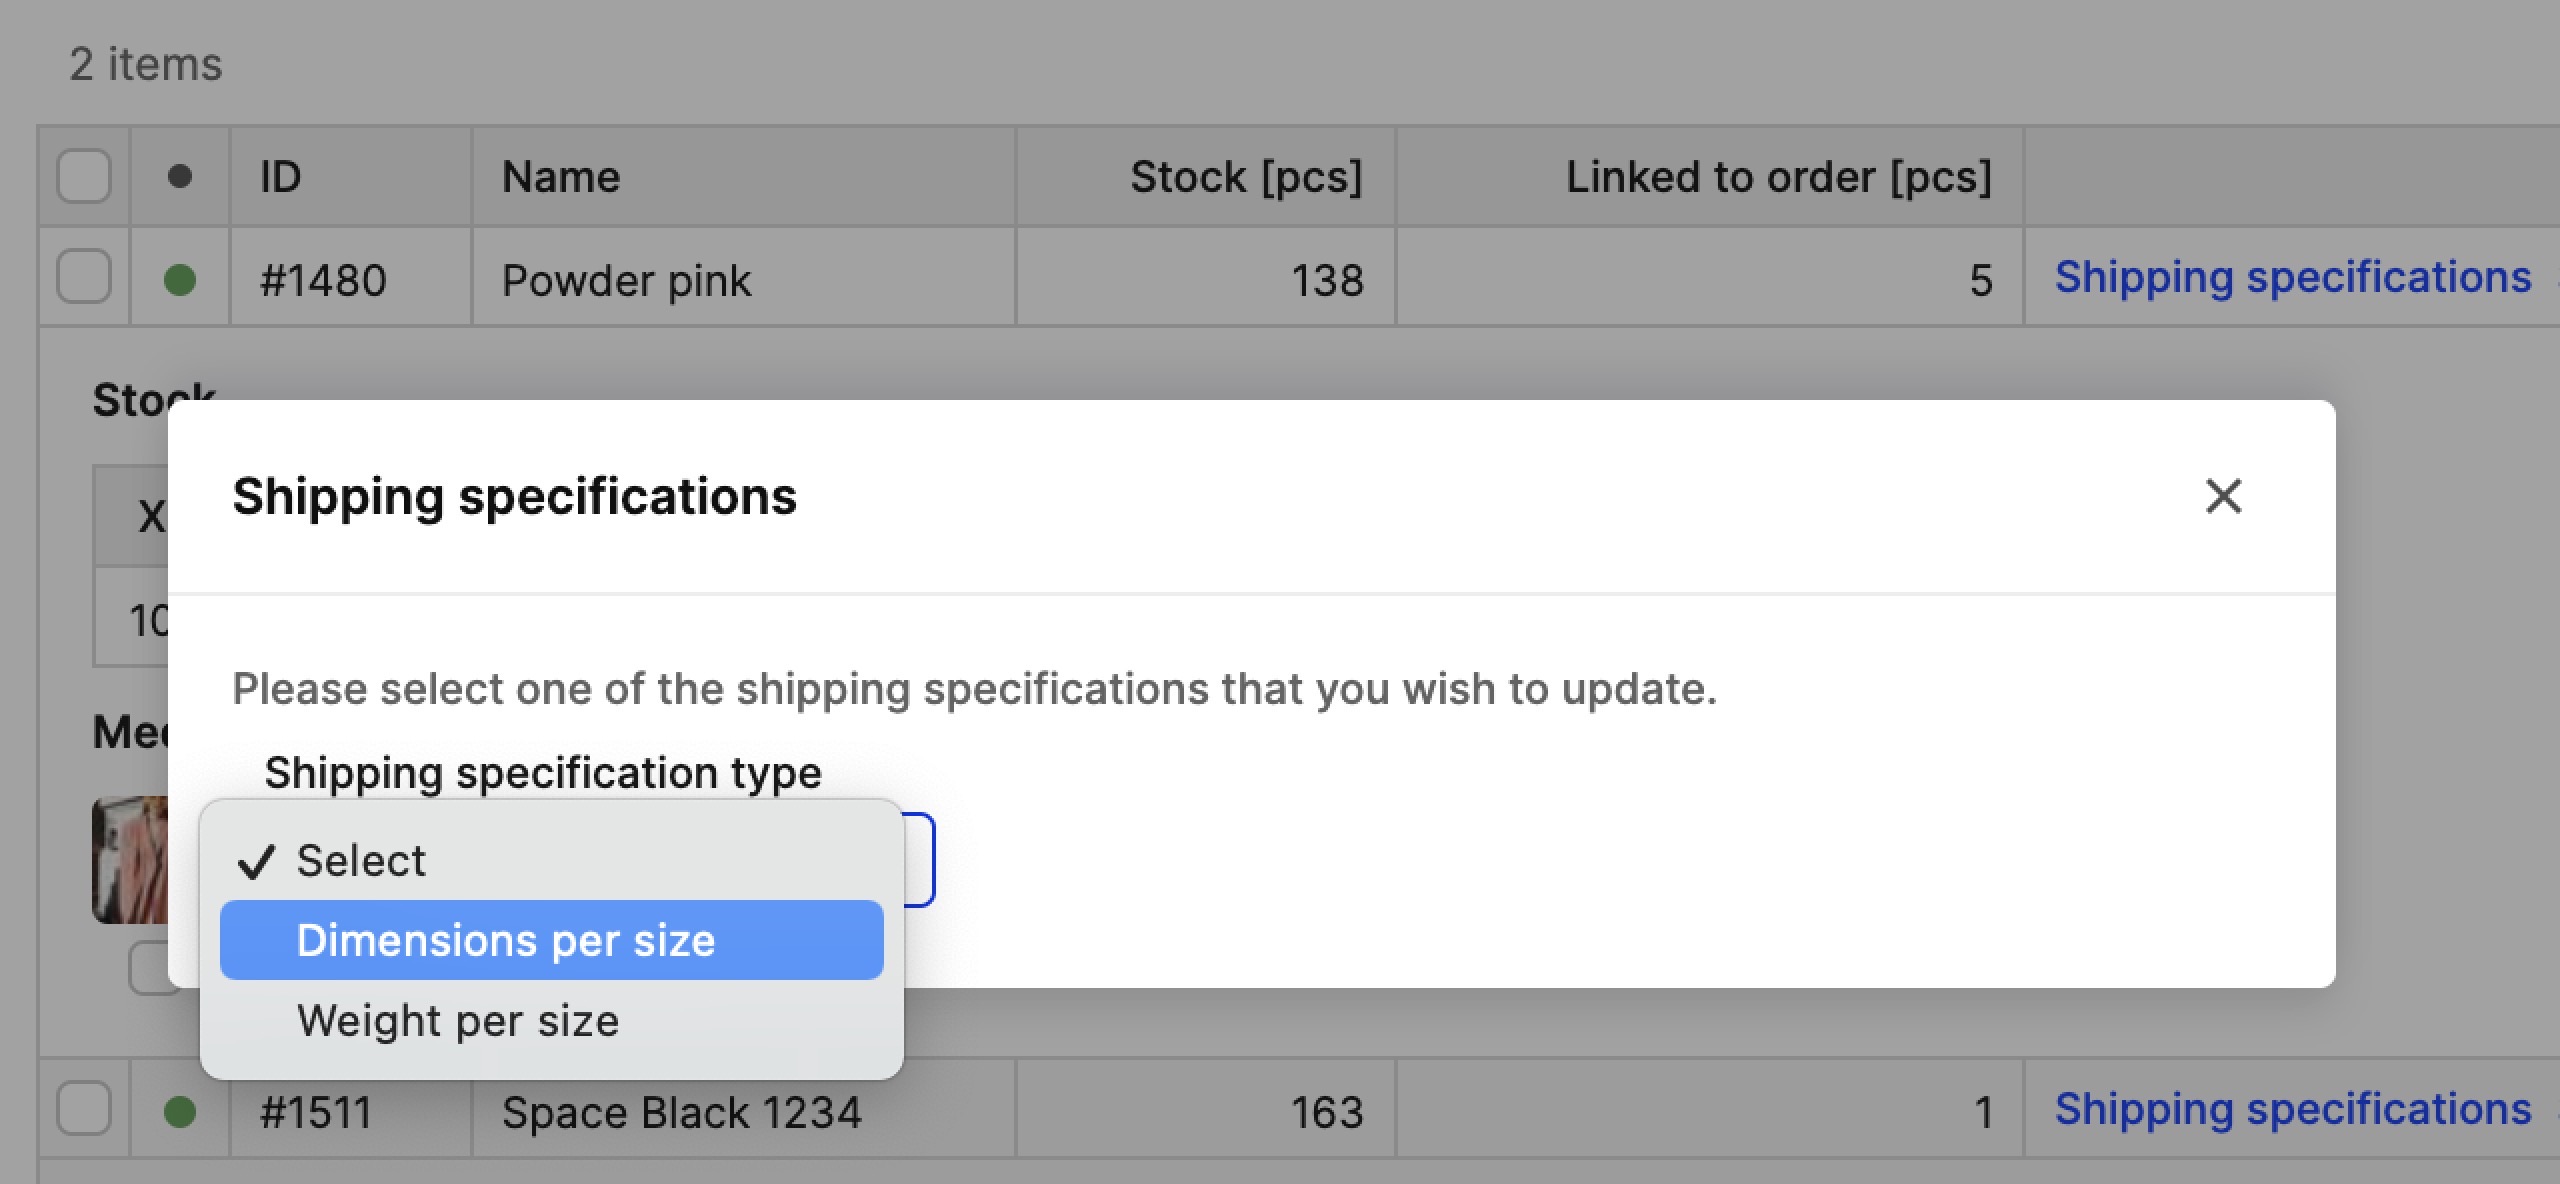Viewport: 2560px width, 1184px height.
Task: Choose Dimensions per size option
Action: 552,940
